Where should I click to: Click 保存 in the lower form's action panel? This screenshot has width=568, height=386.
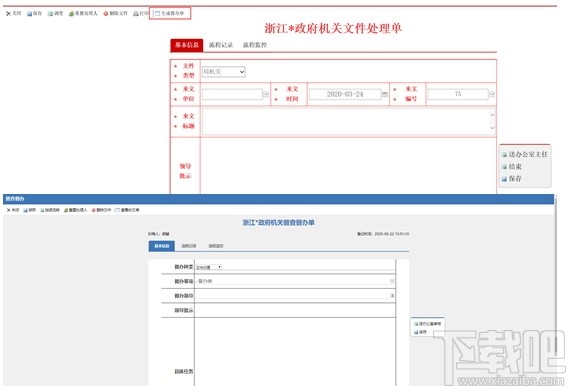[421, 332]
